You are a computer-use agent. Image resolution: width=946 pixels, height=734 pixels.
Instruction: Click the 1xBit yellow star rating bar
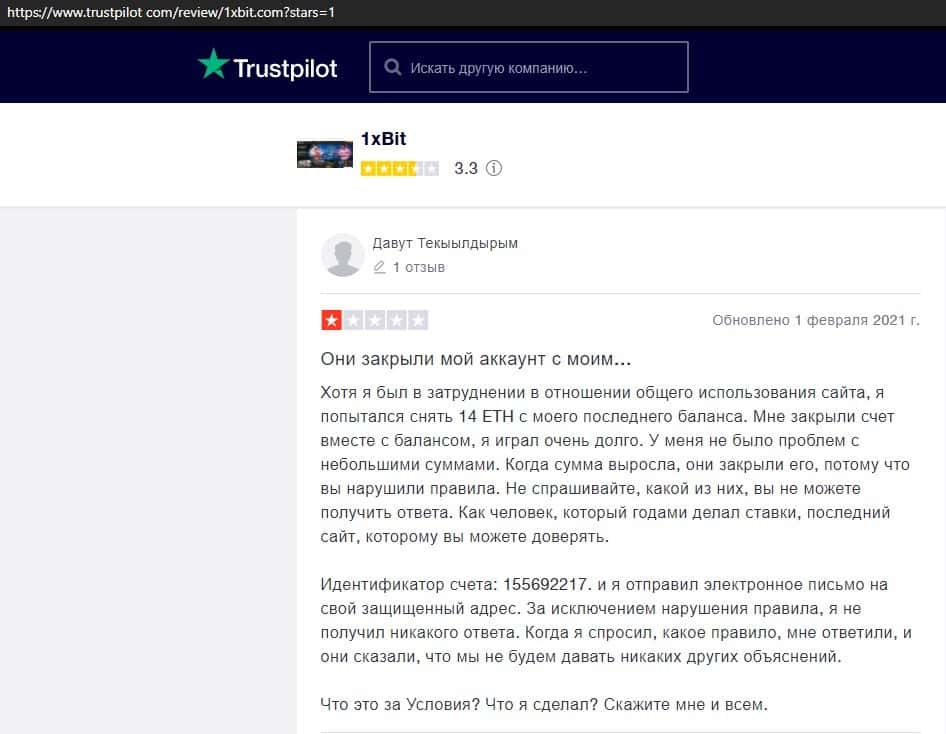pos(399,169)
